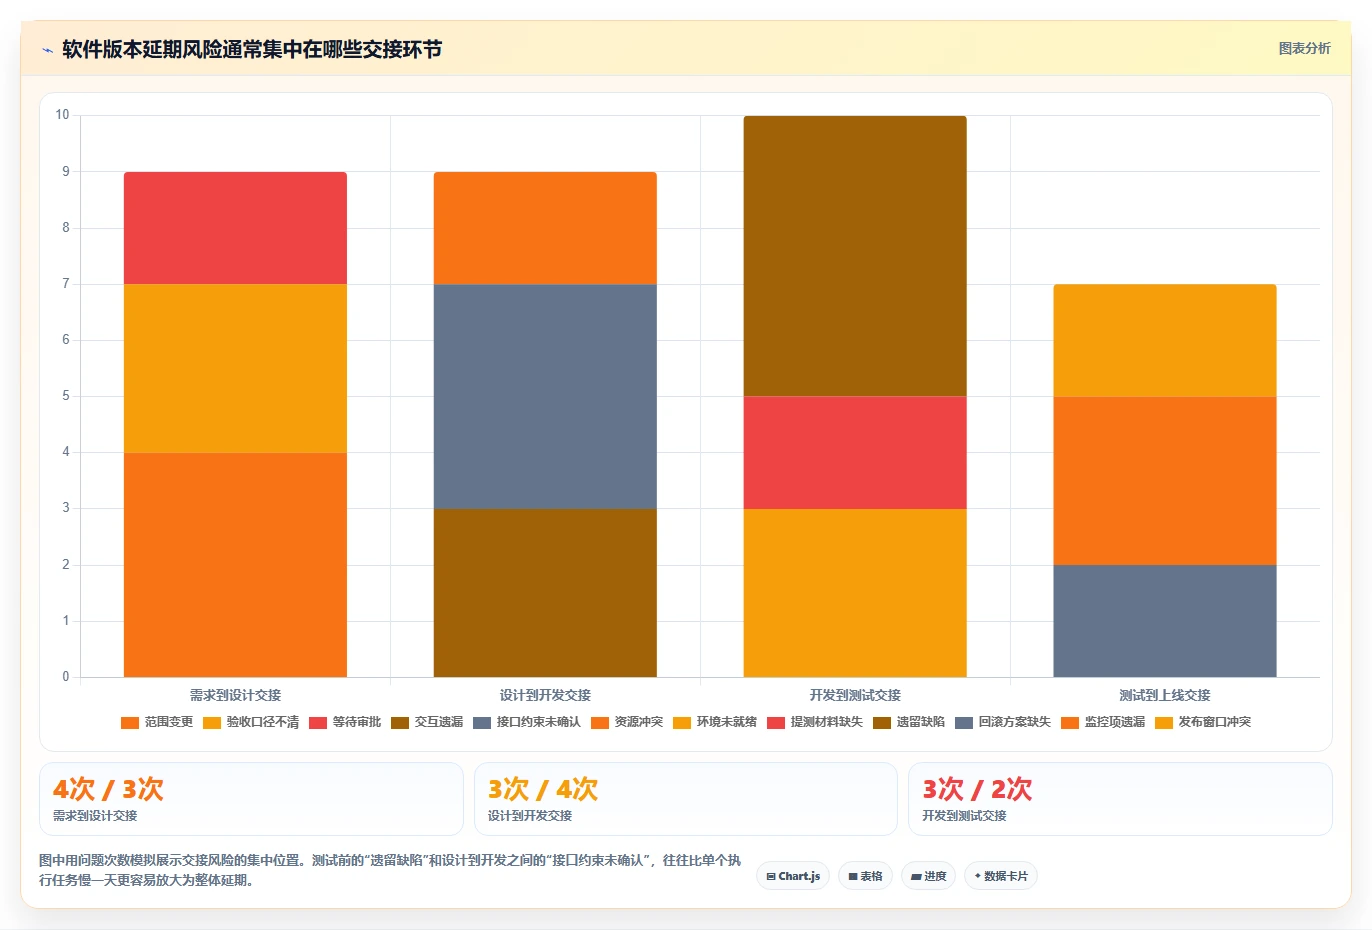Viewport: 1372px width, 930px height.
Task: Click the 表格 tag chip
Action: (865, 876)
